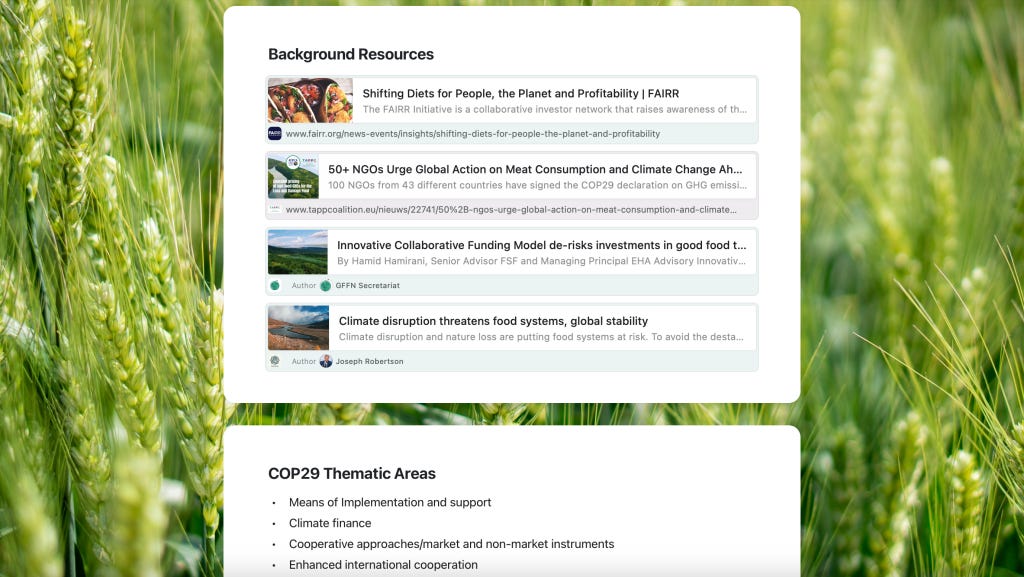
Task: Click the Joseph Robertson author name
Action: coord(370,361)
